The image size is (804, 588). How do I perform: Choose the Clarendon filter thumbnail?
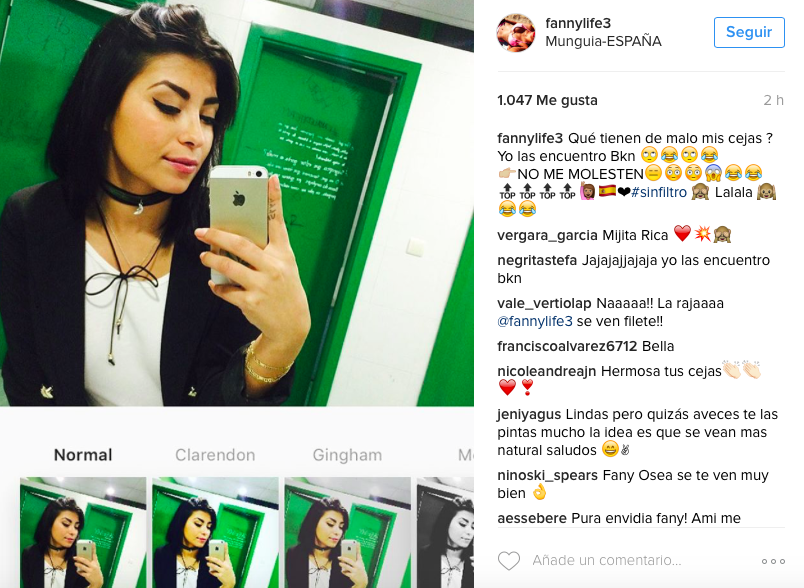pos(215,533)
